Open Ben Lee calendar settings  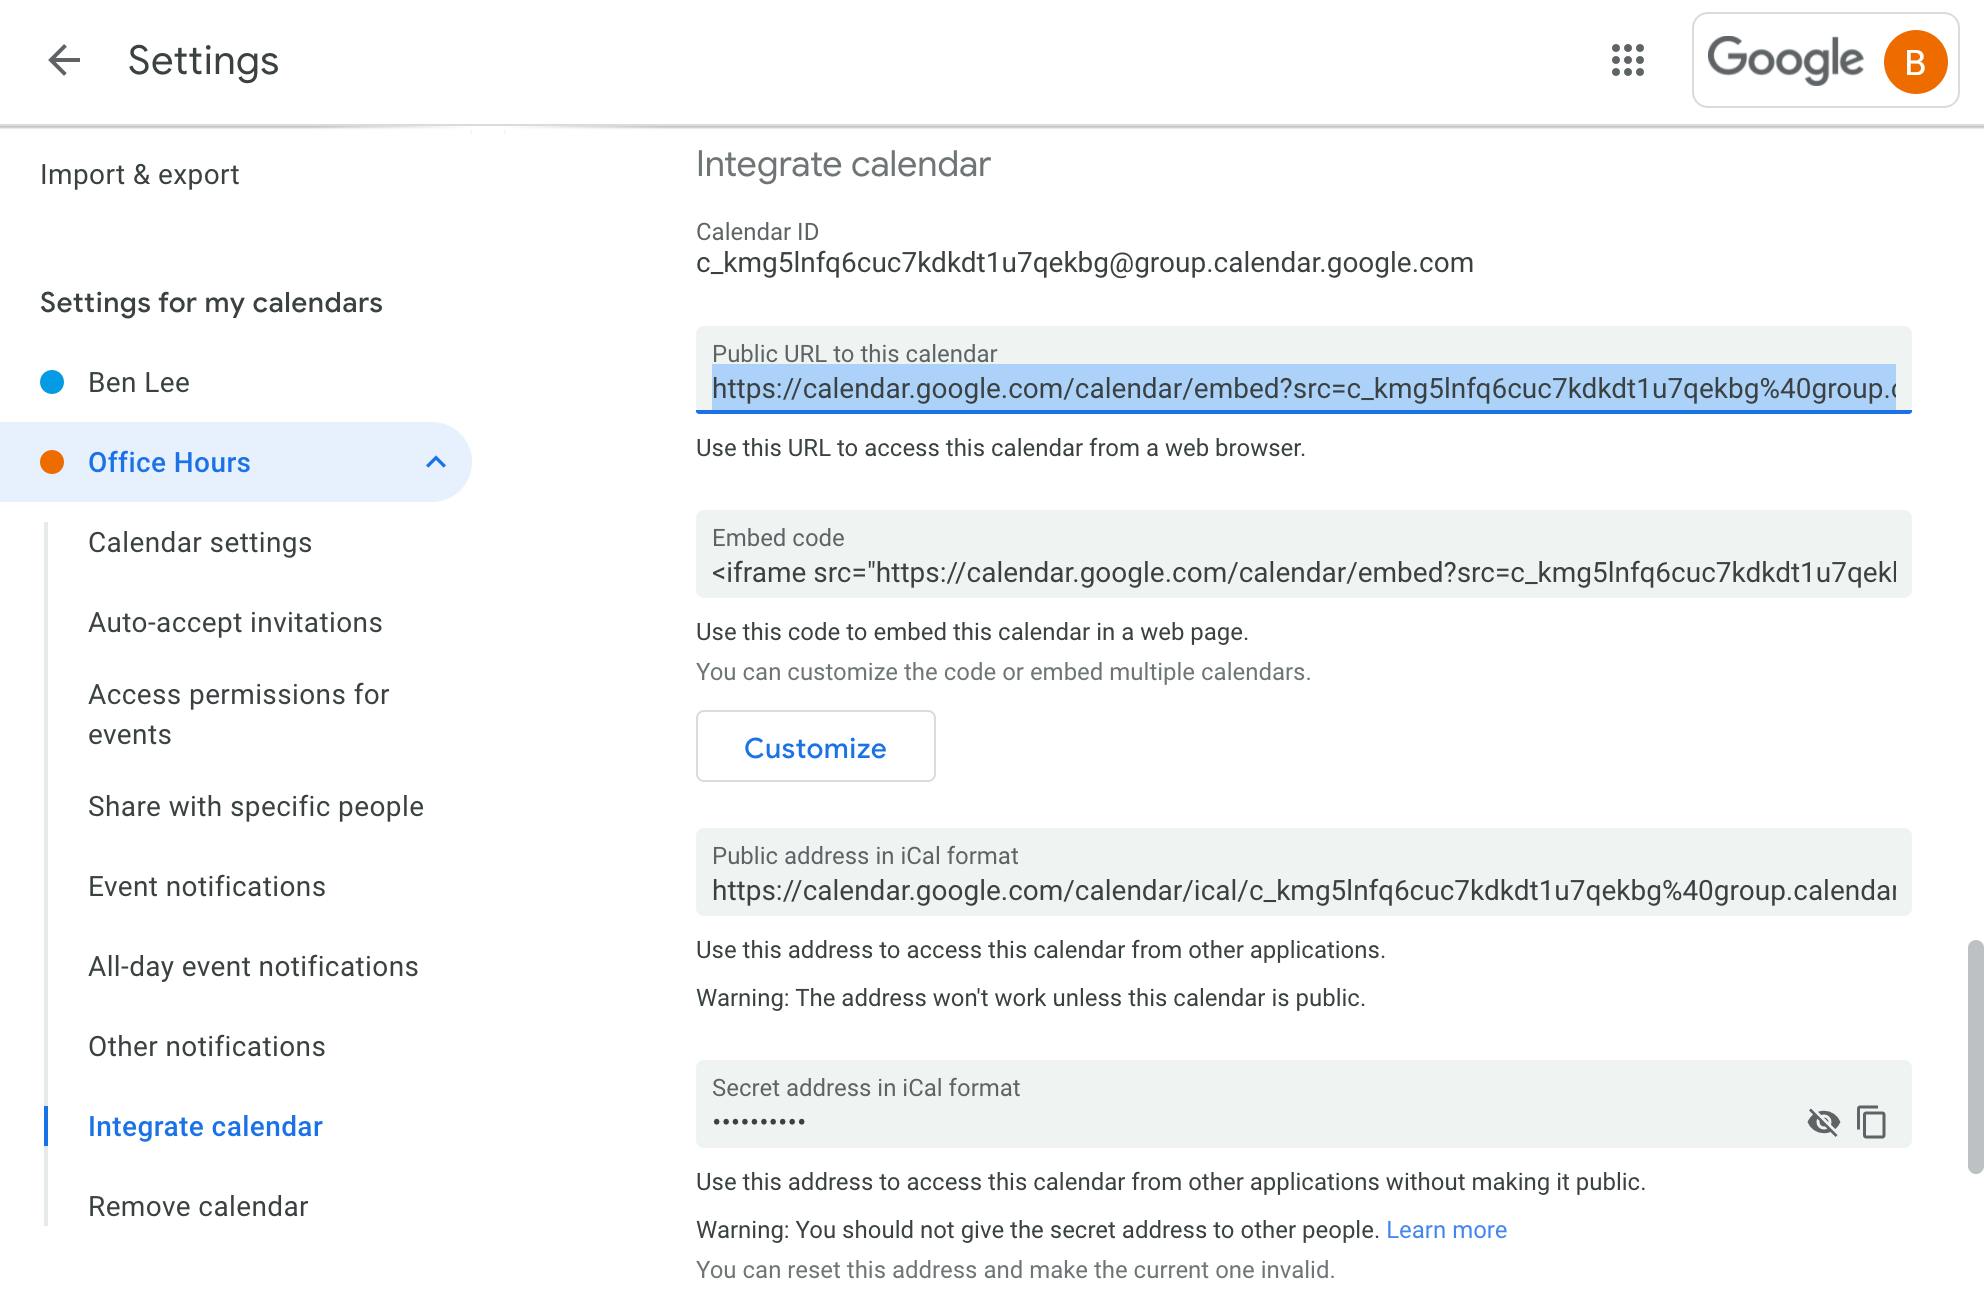tap(139, 382)
